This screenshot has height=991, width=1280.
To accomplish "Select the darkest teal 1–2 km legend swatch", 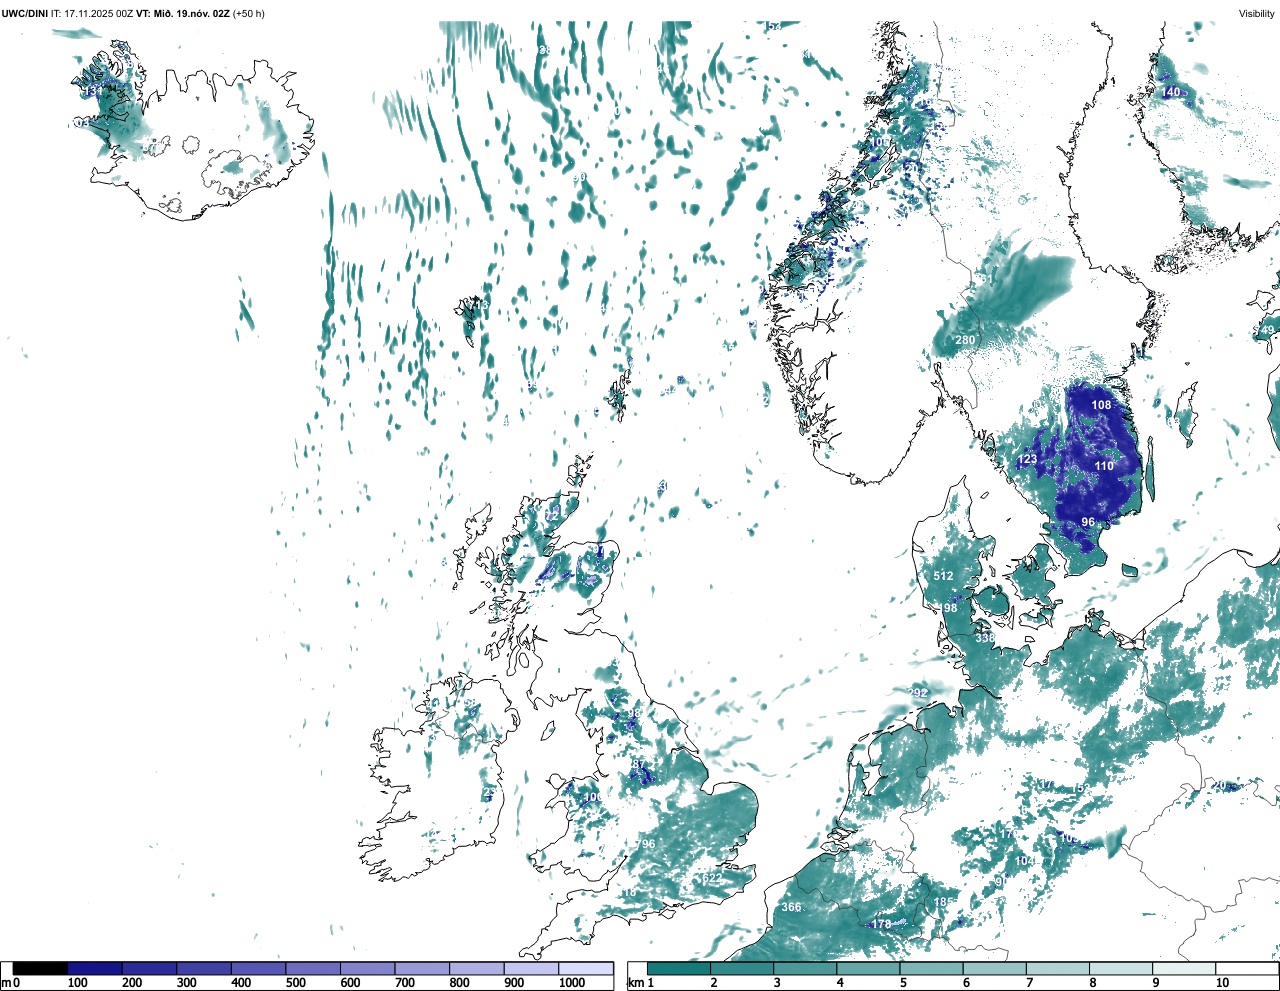I will coord(679,969).
